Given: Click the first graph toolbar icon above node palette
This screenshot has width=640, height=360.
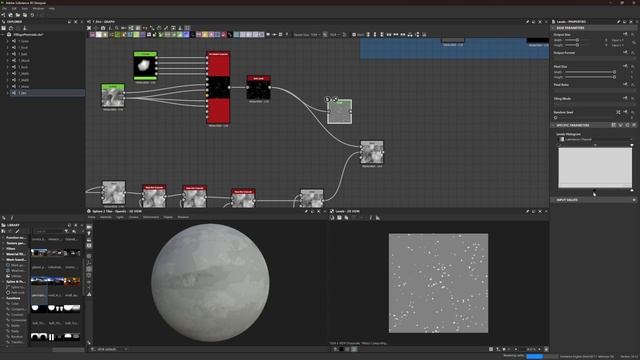Looking at the screenshot, I should click(x=89, y=28).
